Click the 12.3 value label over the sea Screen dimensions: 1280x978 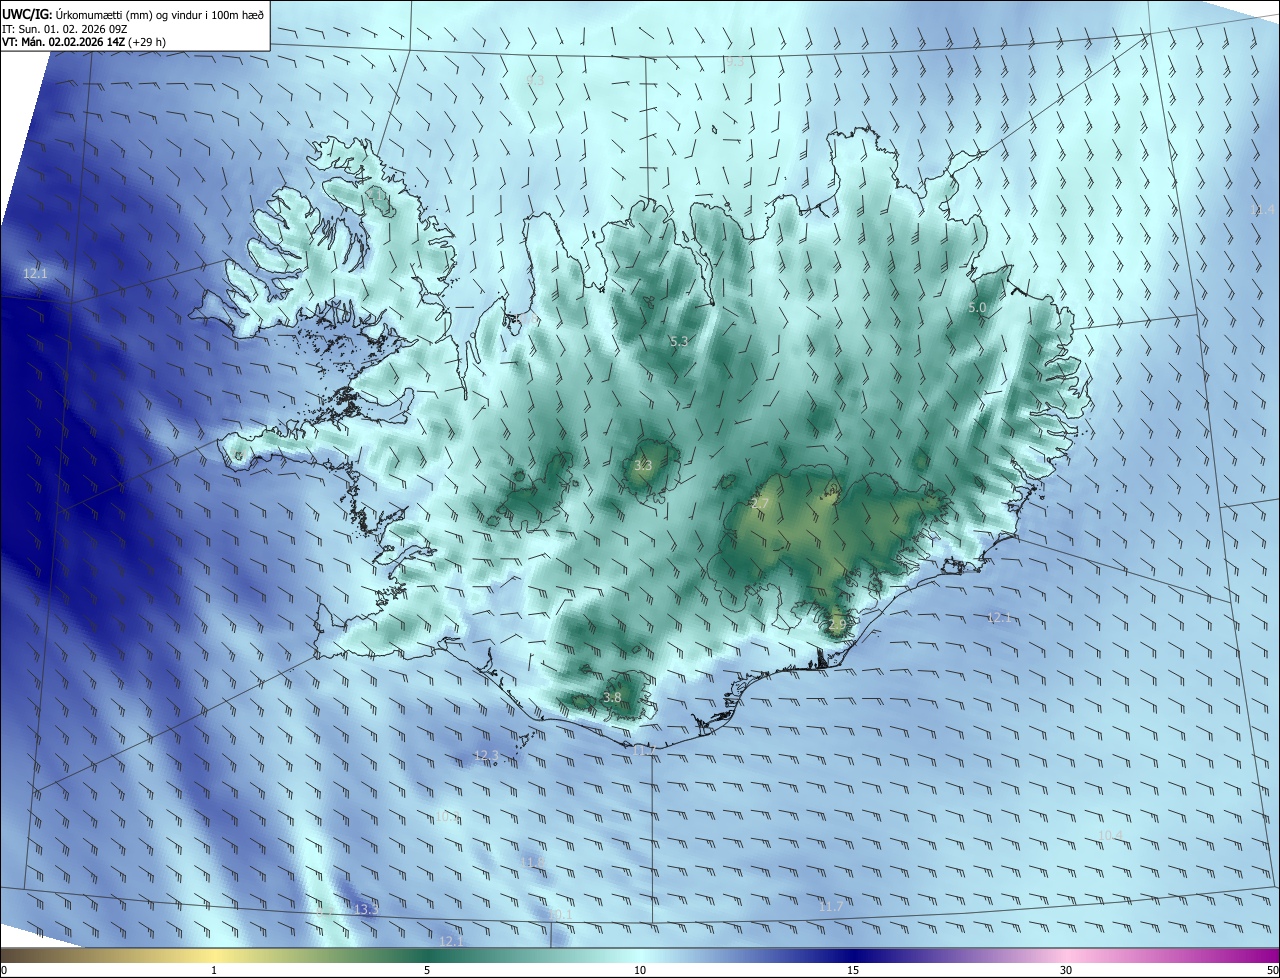click(x=486, y=756)
